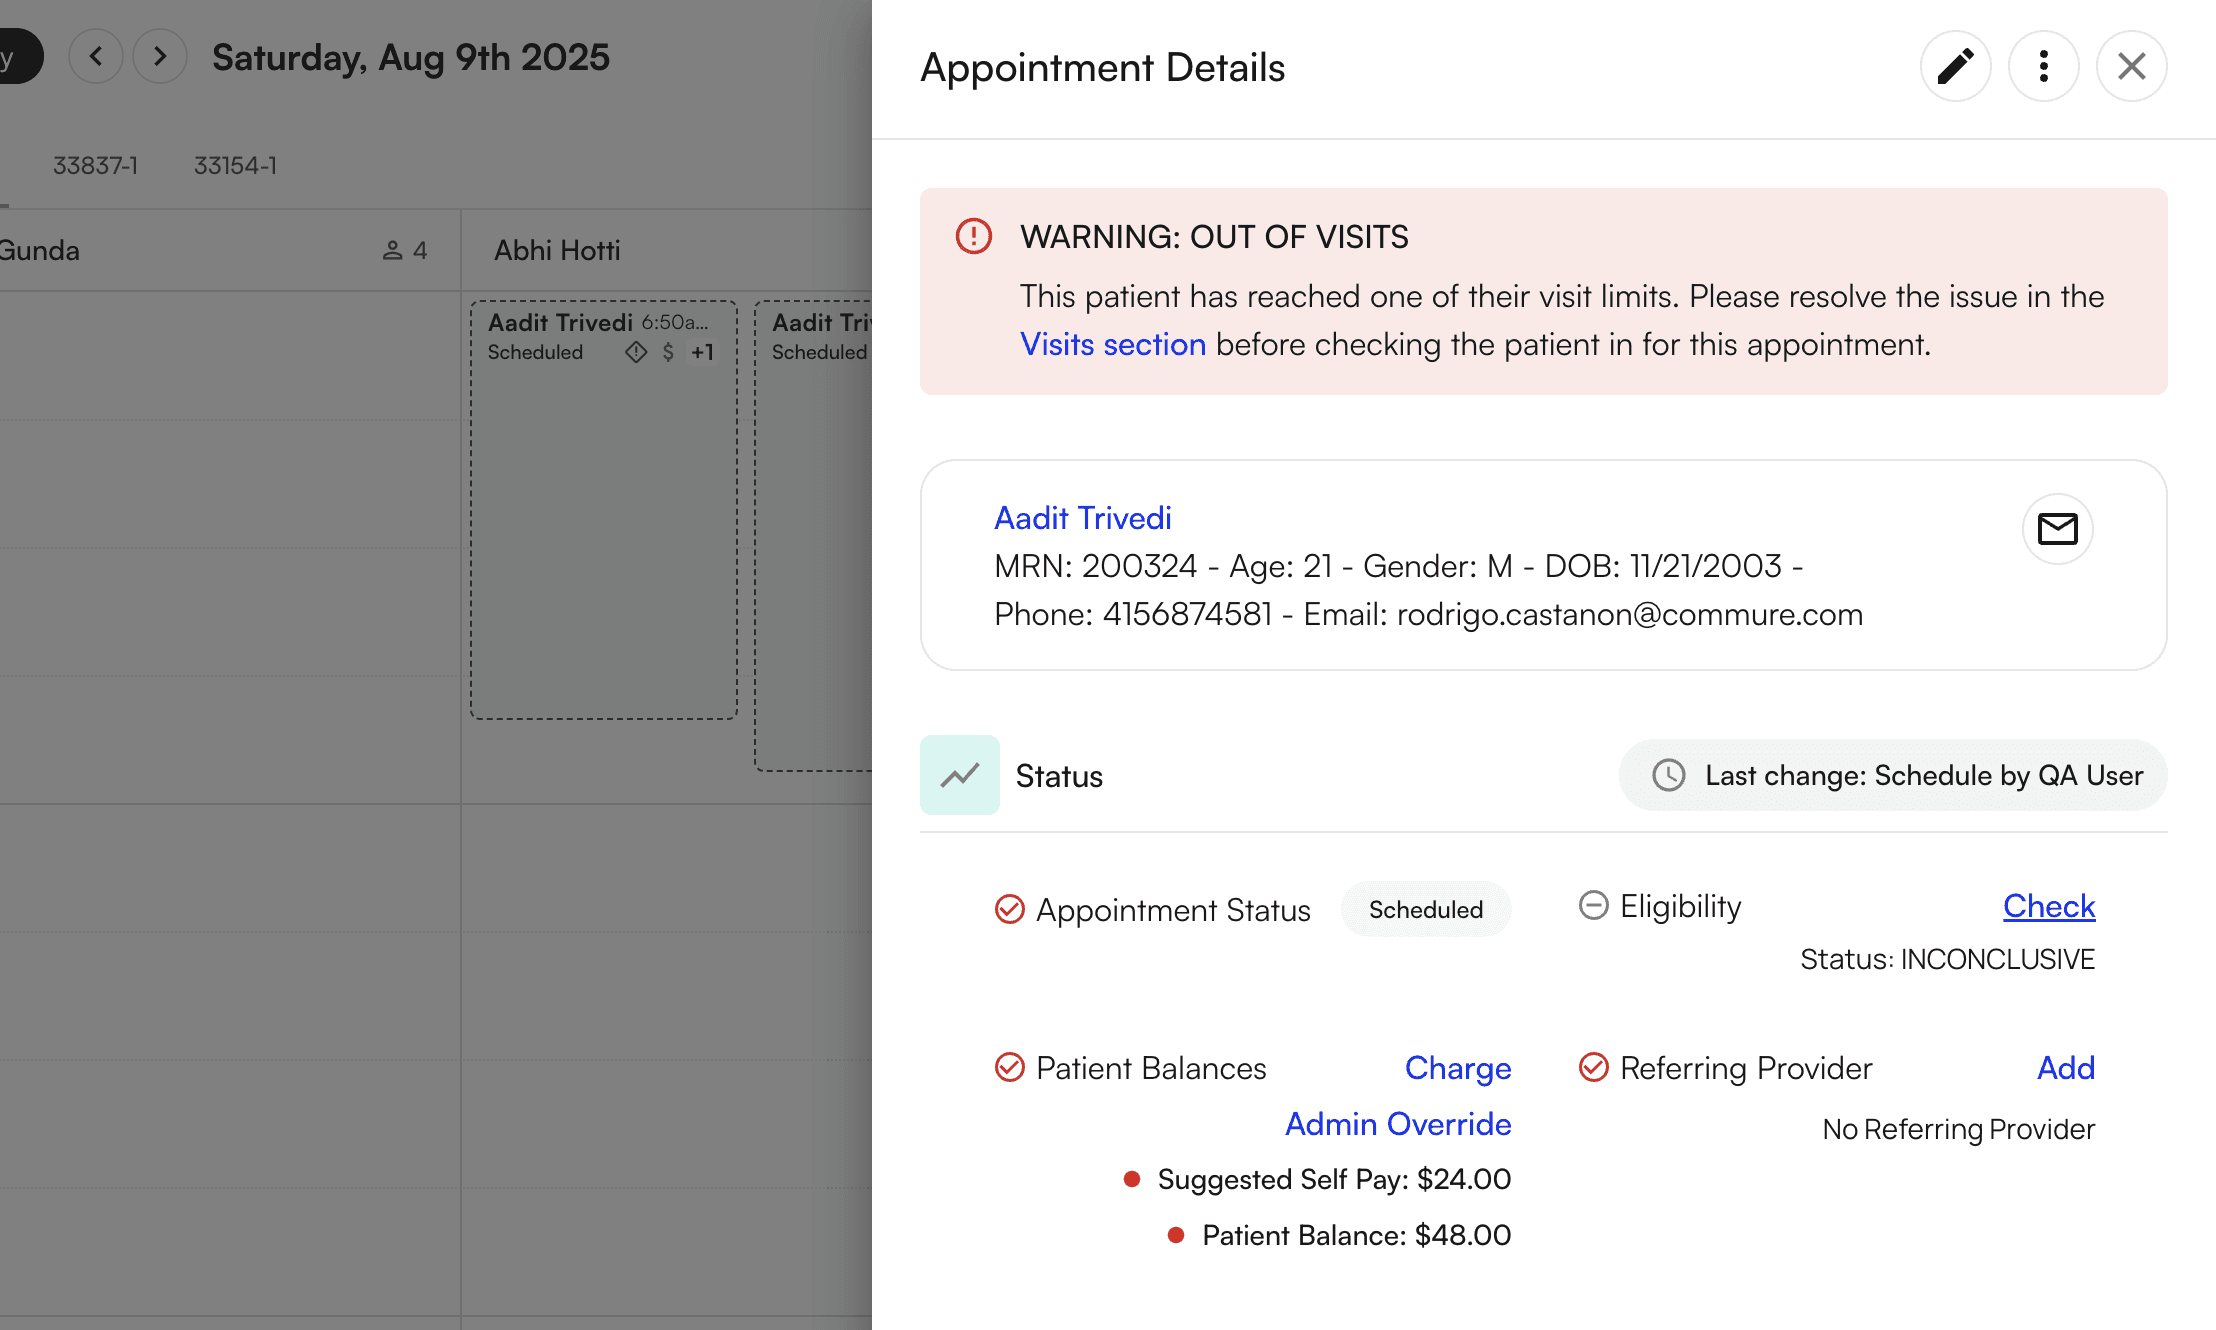2216x1330 pixels.
Task: Click the Eligibility minus circle icon
Action: pyautogui.click(x=1593, y=905)
